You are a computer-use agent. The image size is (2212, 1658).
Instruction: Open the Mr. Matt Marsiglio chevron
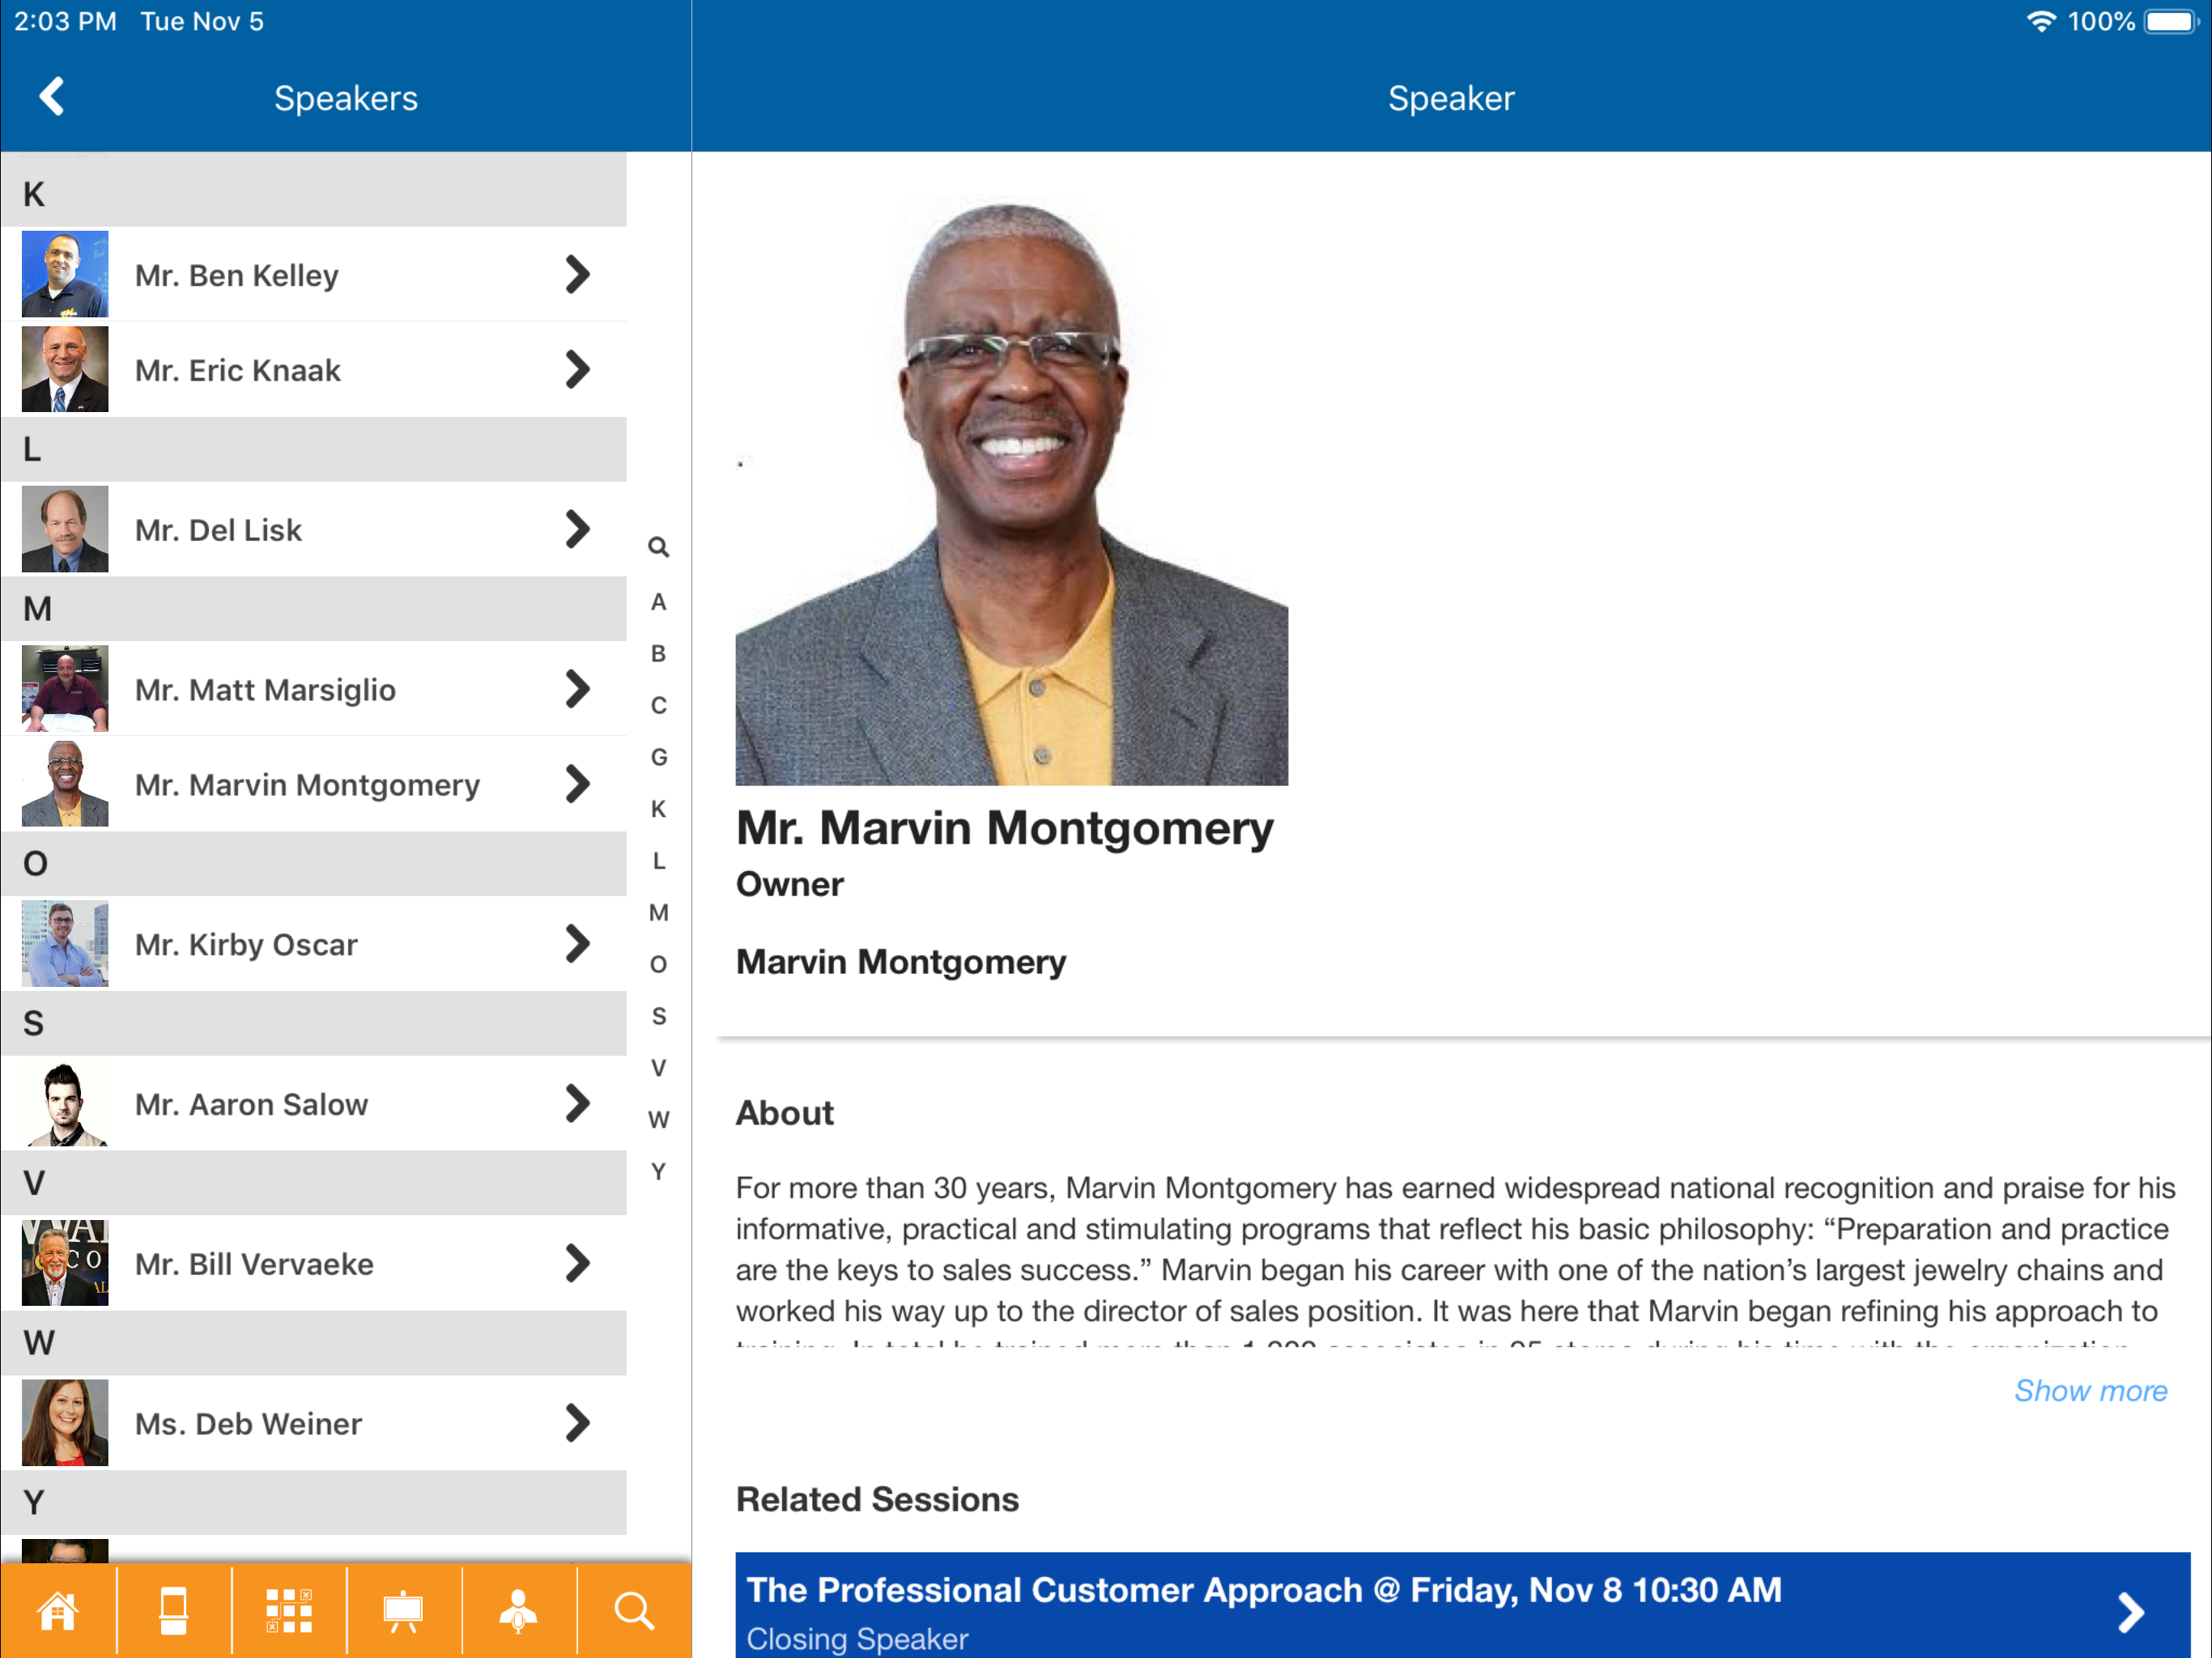577,689
